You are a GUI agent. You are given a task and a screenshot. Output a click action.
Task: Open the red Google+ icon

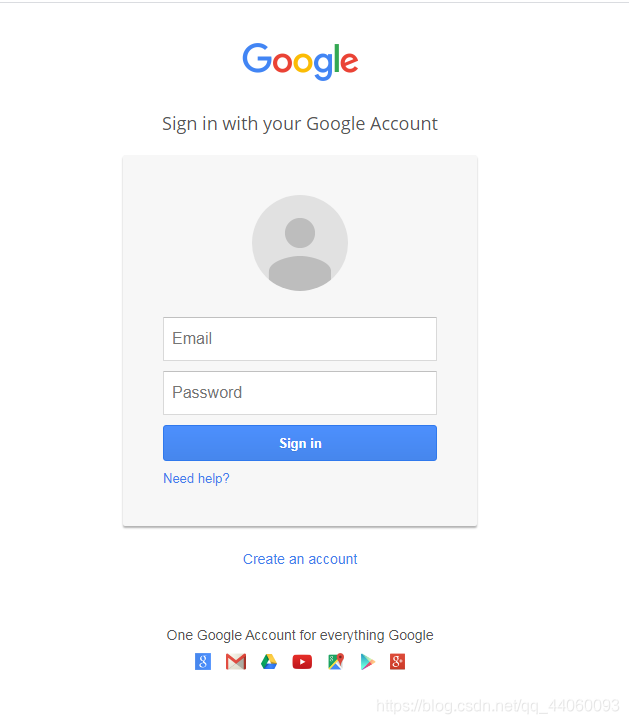click(398, 662)
